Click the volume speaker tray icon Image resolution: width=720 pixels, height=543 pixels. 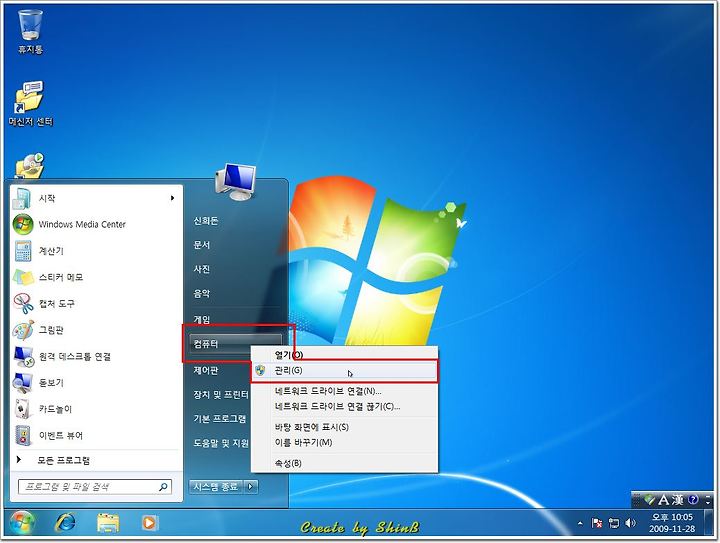tap(630, 523)
